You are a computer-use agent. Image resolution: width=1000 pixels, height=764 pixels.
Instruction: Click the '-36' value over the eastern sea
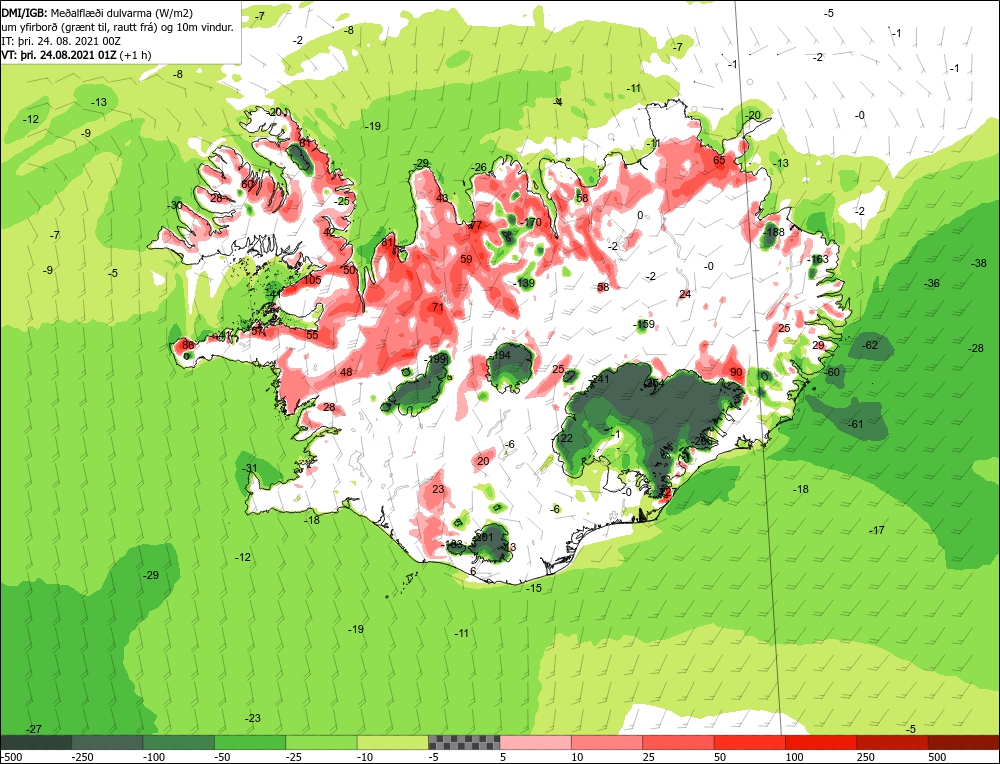(932, 283)
